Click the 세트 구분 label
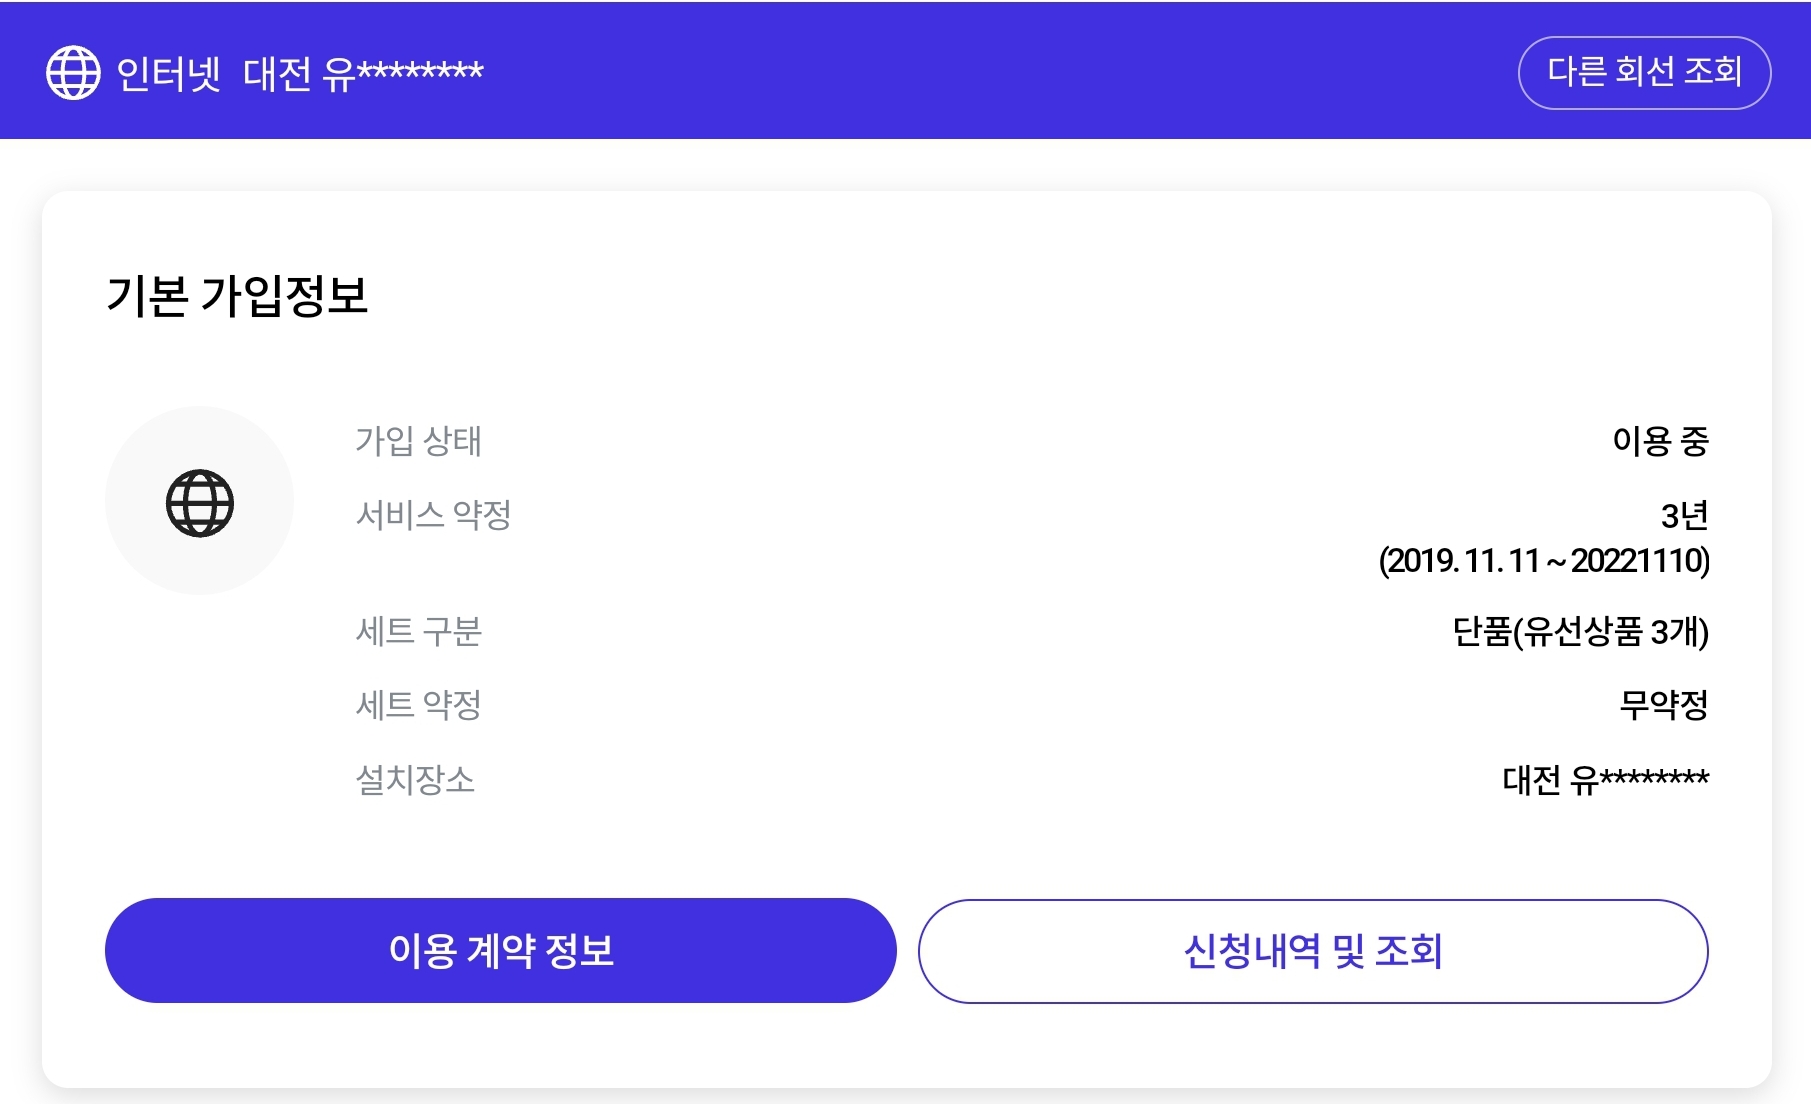 point(418,630)
